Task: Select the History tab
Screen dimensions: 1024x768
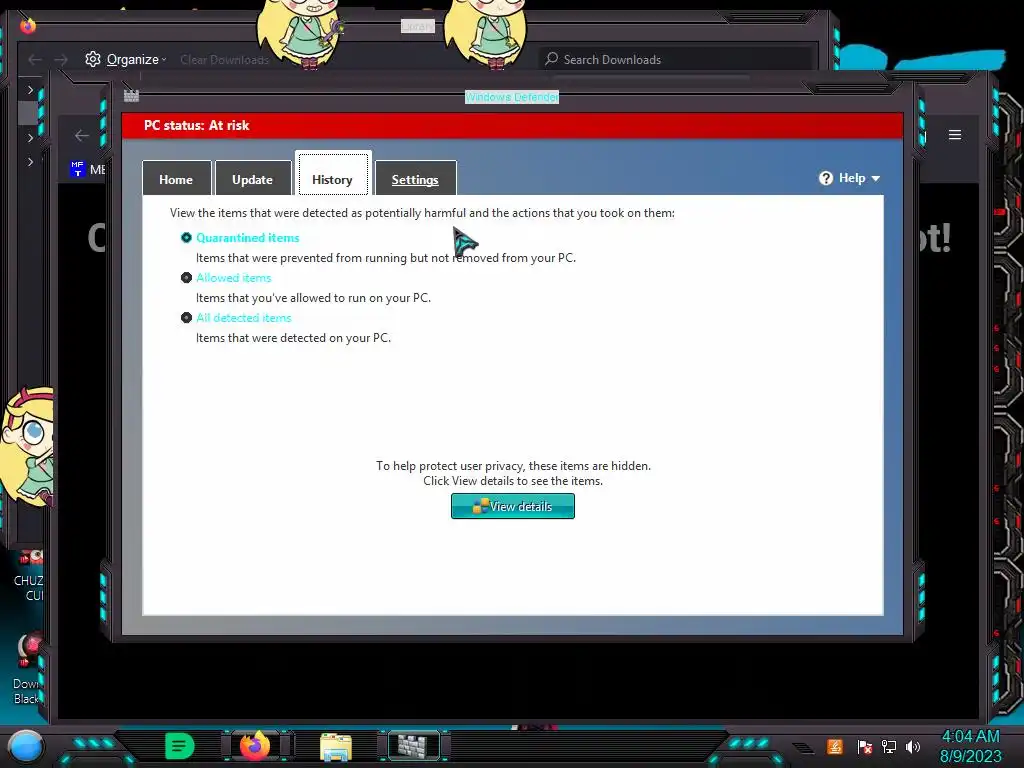Action: pyautogui.click(x=333, y=175)
